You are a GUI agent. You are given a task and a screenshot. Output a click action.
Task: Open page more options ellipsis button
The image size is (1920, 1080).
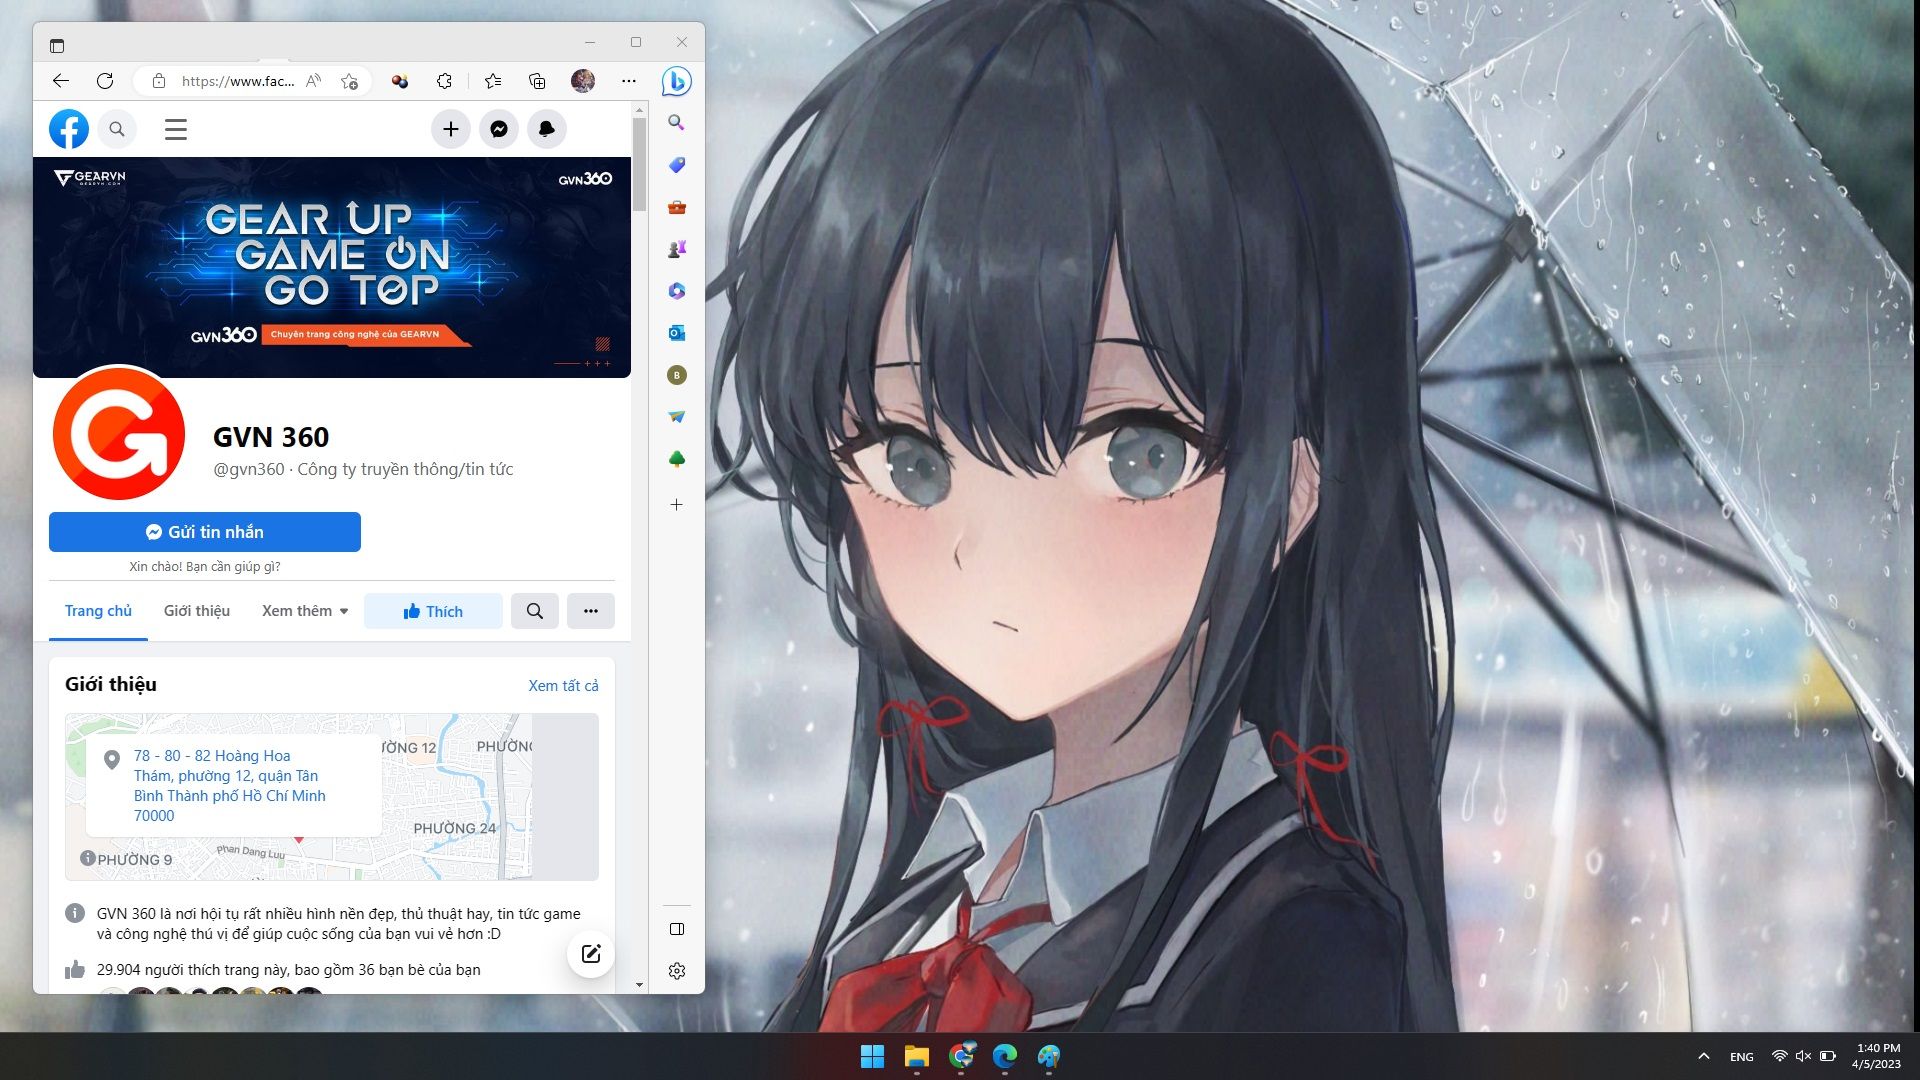(x=591, y=611)
